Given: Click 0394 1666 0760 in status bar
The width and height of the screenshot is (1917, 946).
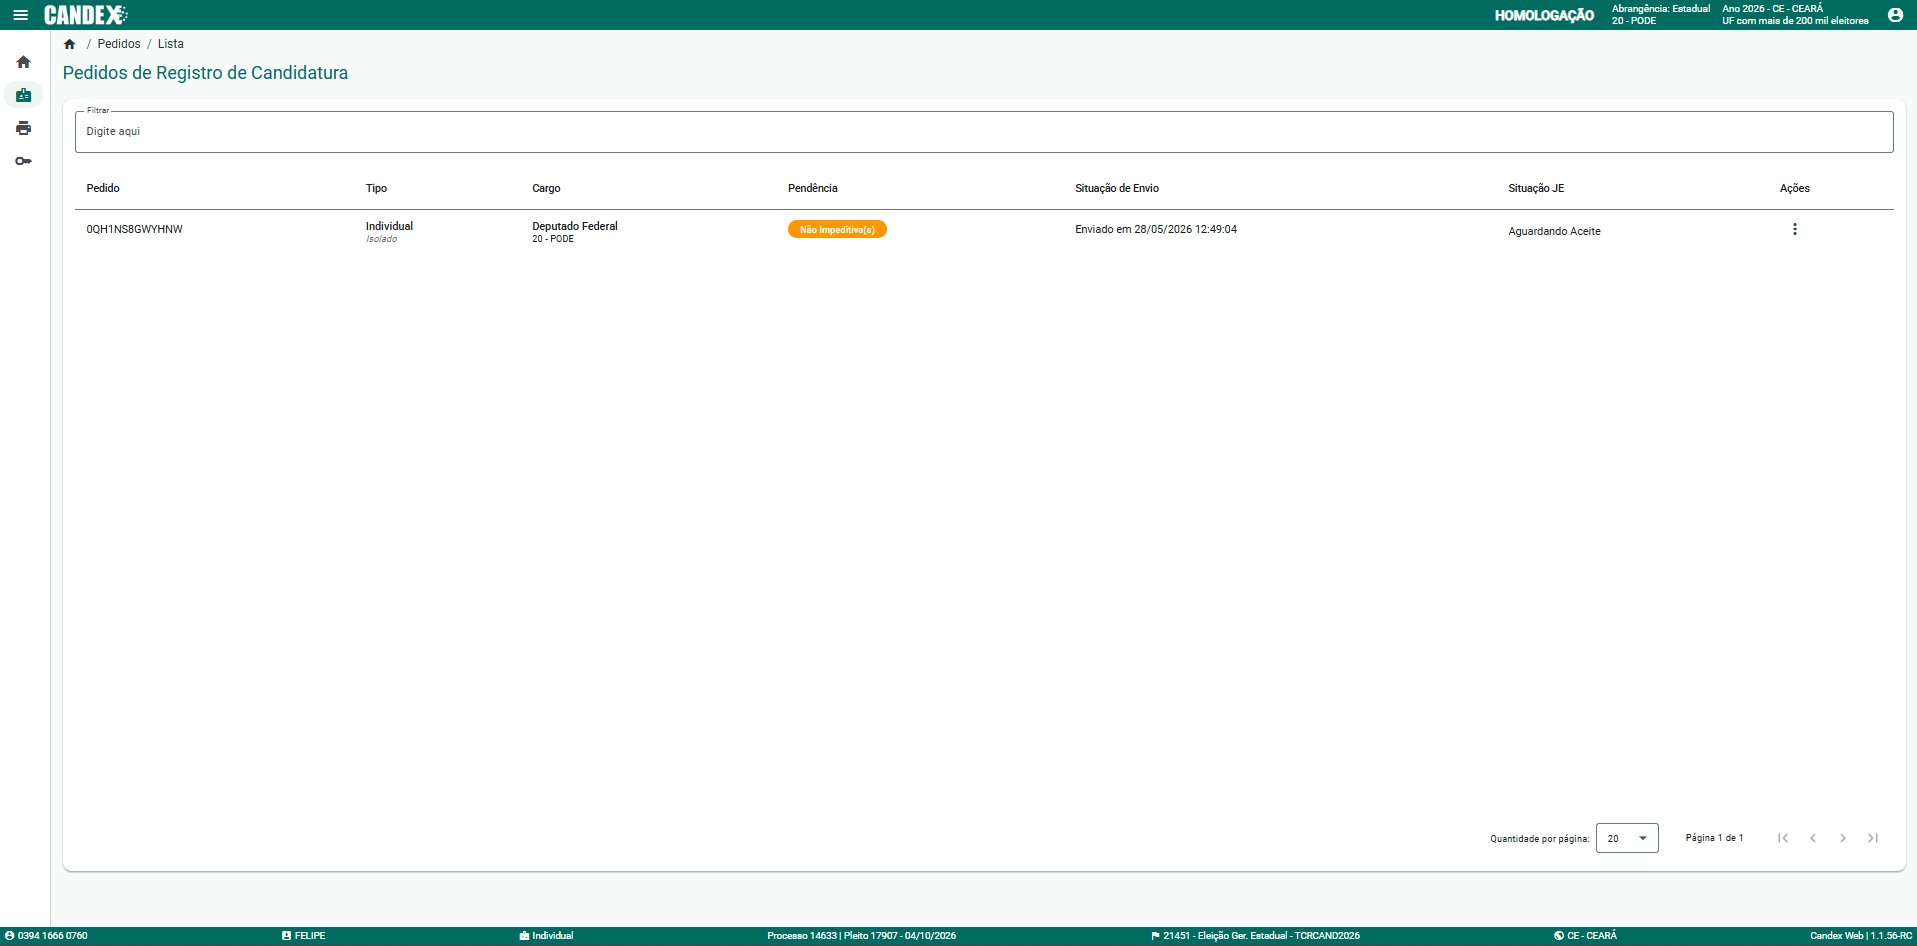Looking at the screenshot, I should click(x=46, y=936).
